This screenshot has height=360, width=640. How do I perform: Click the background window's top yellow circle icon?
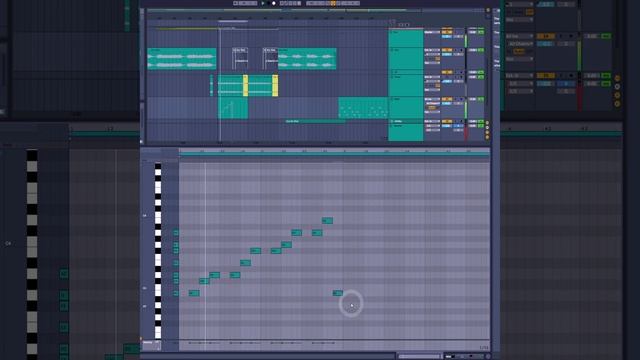click(617, 78)
